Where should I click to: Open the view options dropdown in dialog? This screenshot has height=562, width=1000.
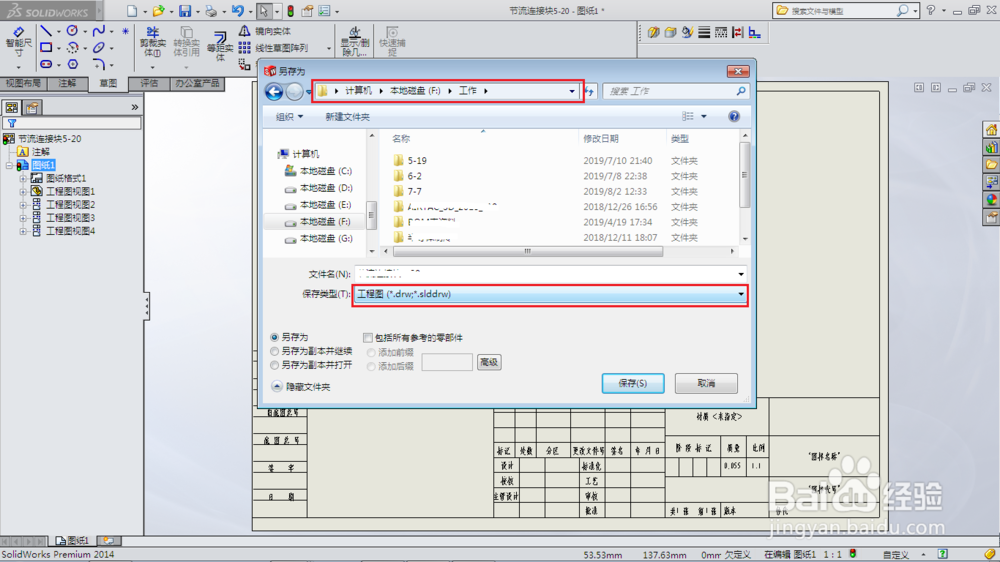[704, 117]
